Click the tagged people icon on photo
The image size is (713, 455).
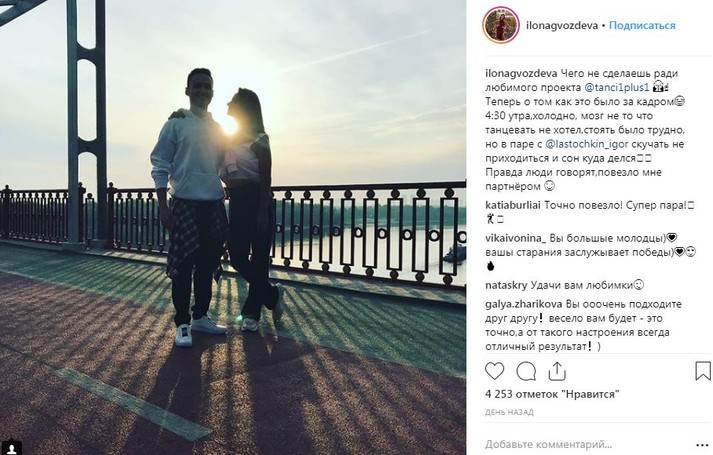(12, 448)
